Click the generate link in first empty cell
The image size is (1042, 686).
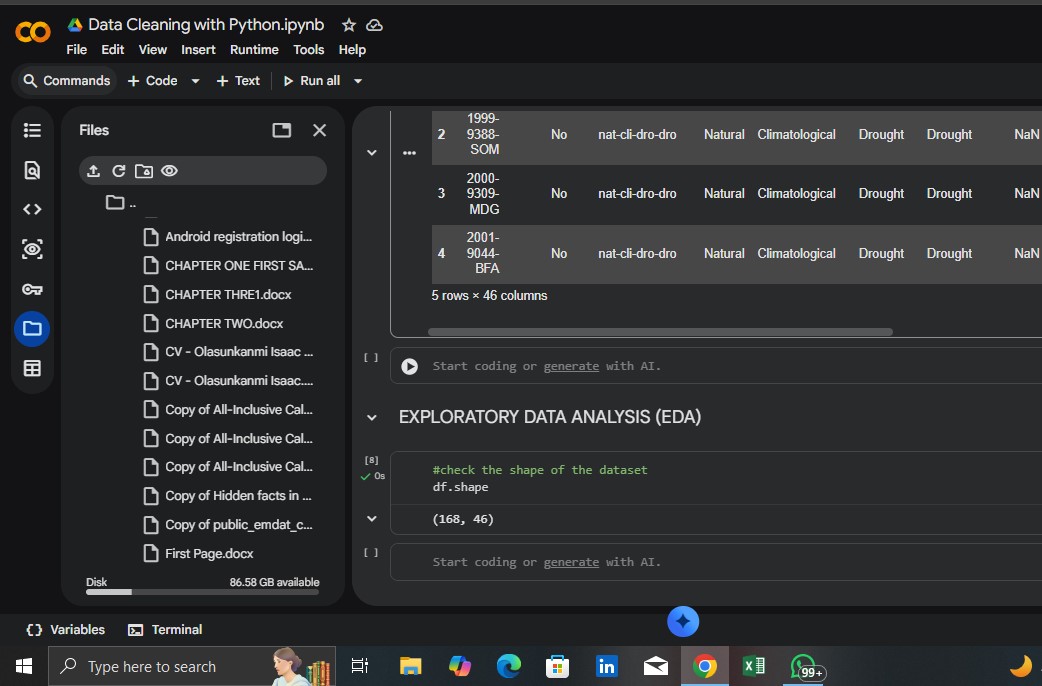coord(571,366)
